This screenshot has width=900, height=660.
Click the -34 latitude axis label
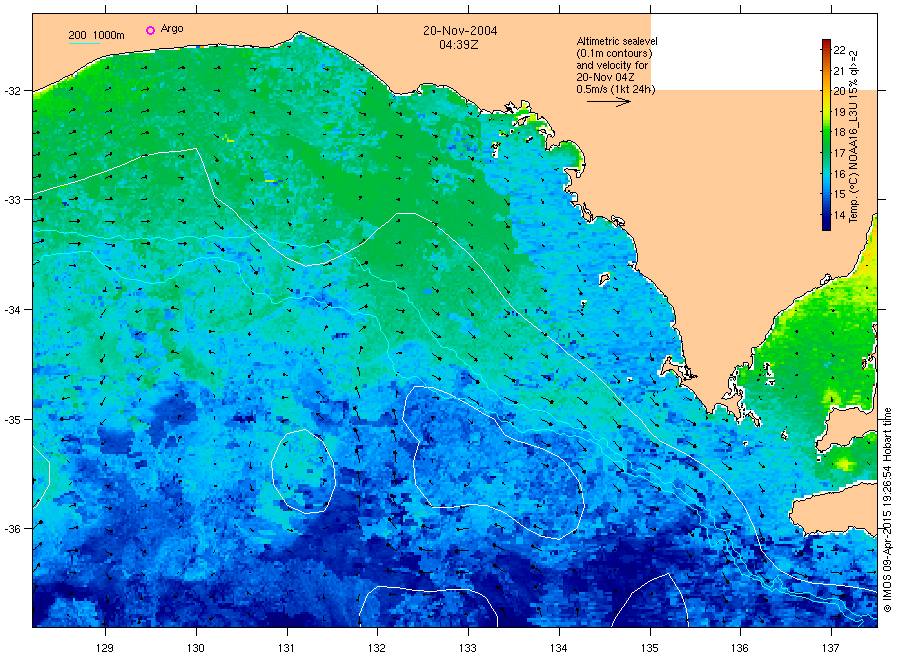(13, 310)
